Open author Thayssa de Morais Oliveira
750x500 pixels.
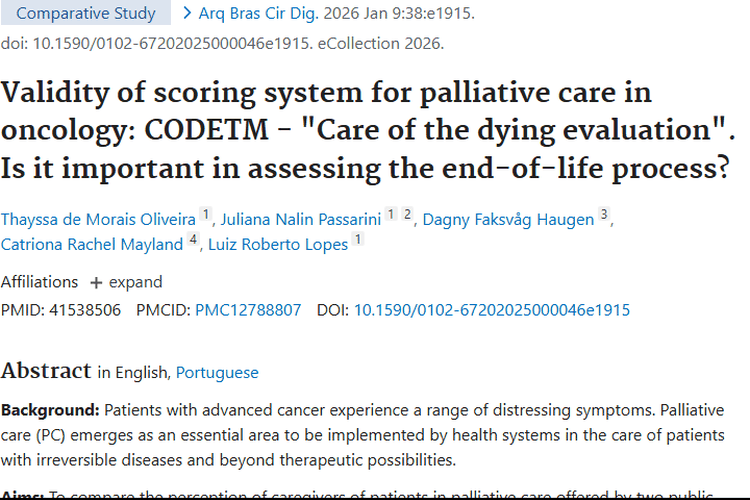click(x=98, y=220)
